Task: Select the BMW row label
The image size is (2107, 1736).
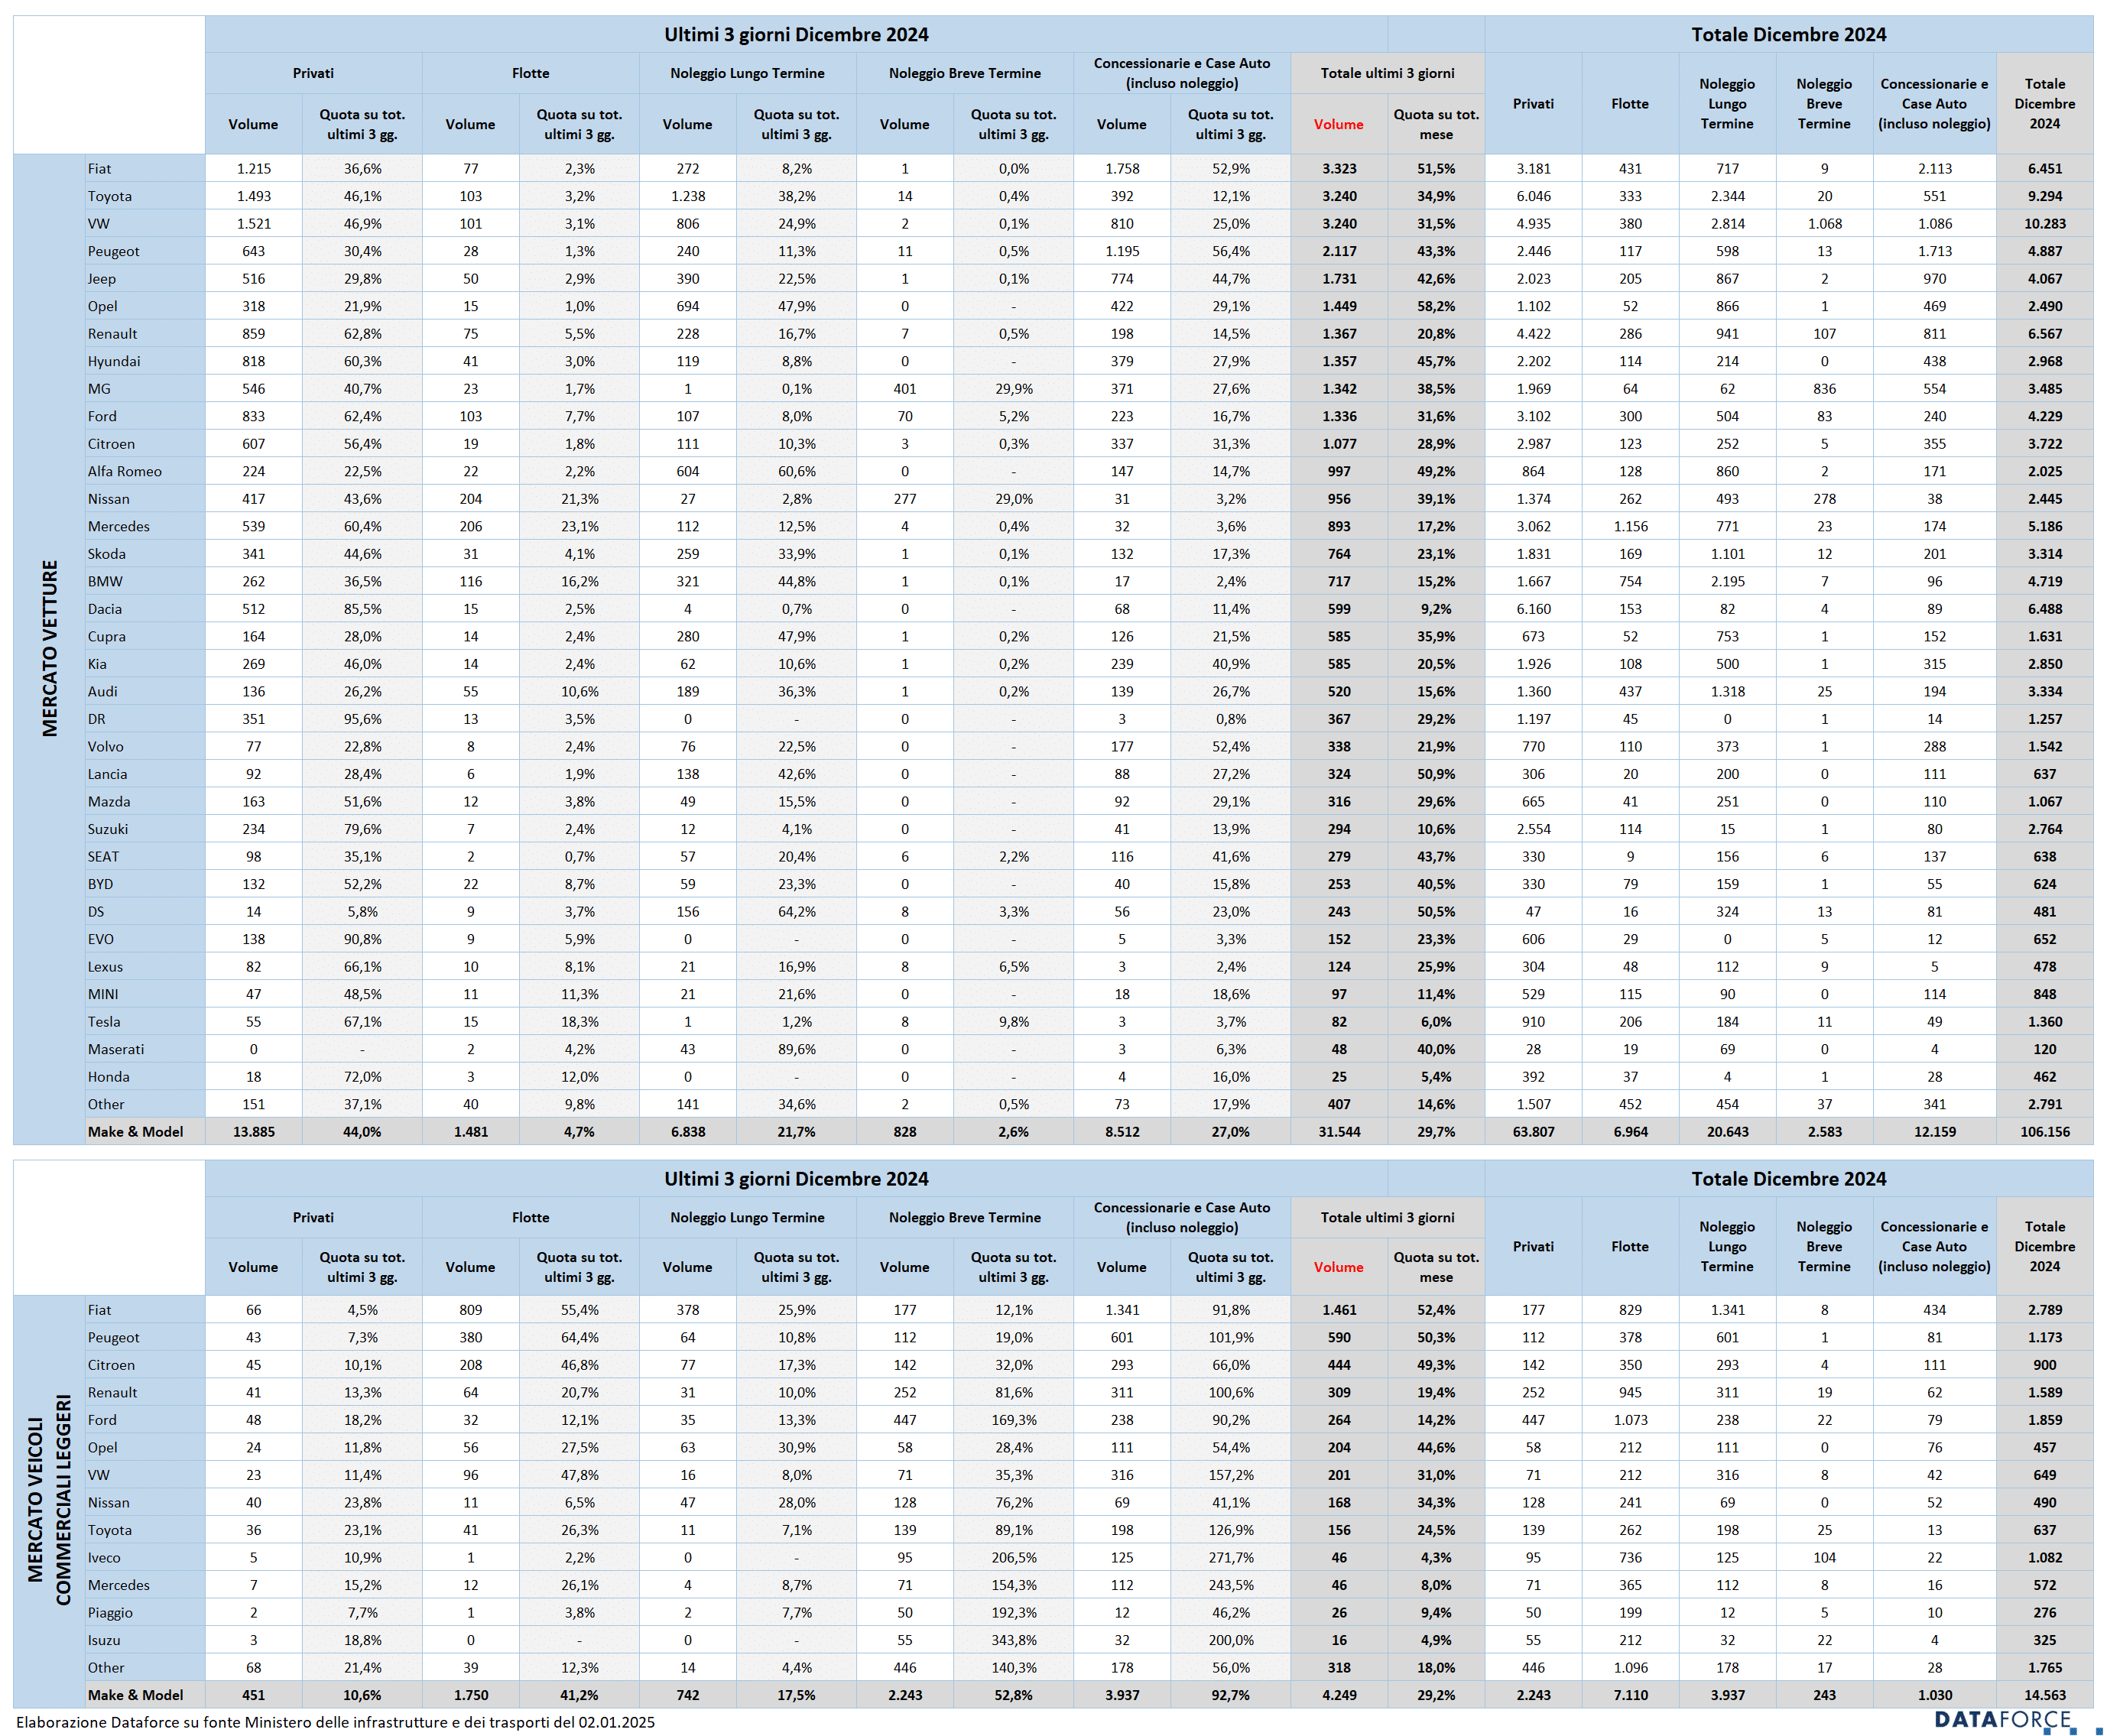Action: tap(105, 581)
